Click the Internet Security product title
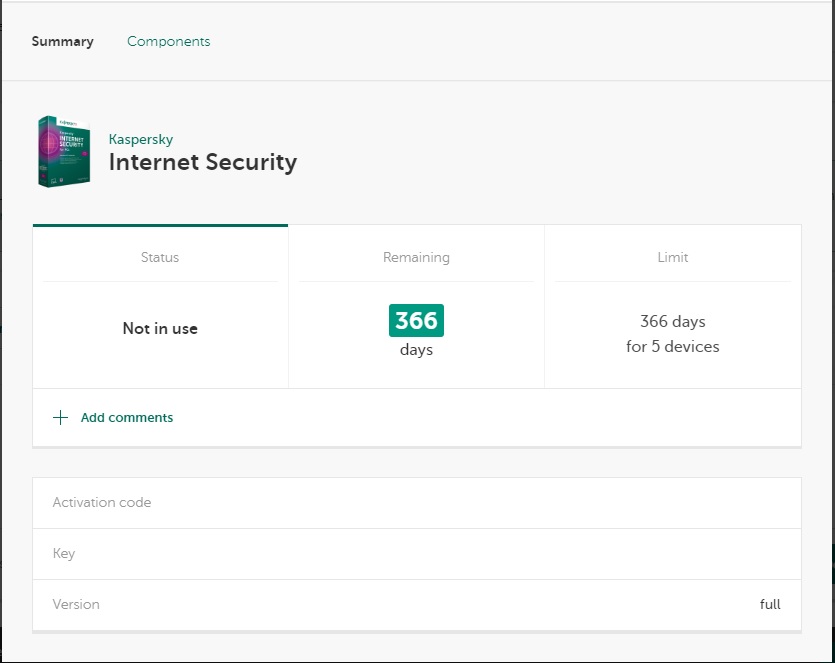835x663 pixels. click(x=203, y=162)
